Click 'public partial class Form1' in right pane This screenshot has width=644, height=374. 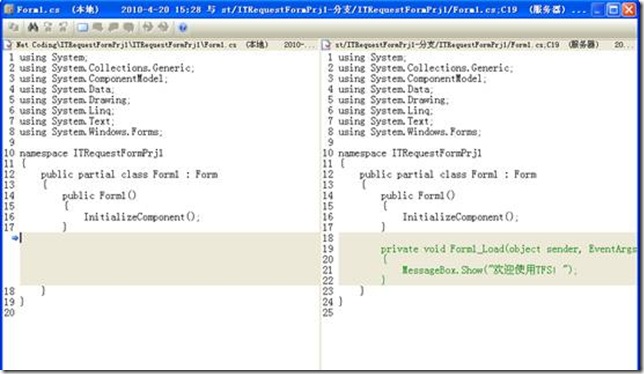[x=428, y=174]
